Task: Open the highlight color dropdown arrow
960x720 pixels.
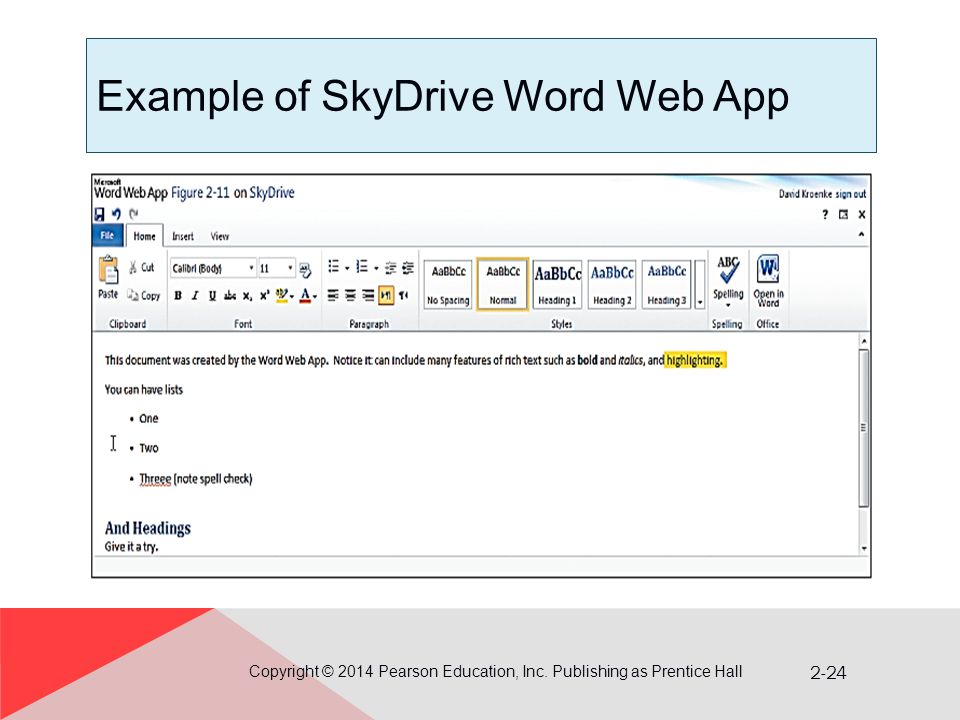Action: [292, 296]
